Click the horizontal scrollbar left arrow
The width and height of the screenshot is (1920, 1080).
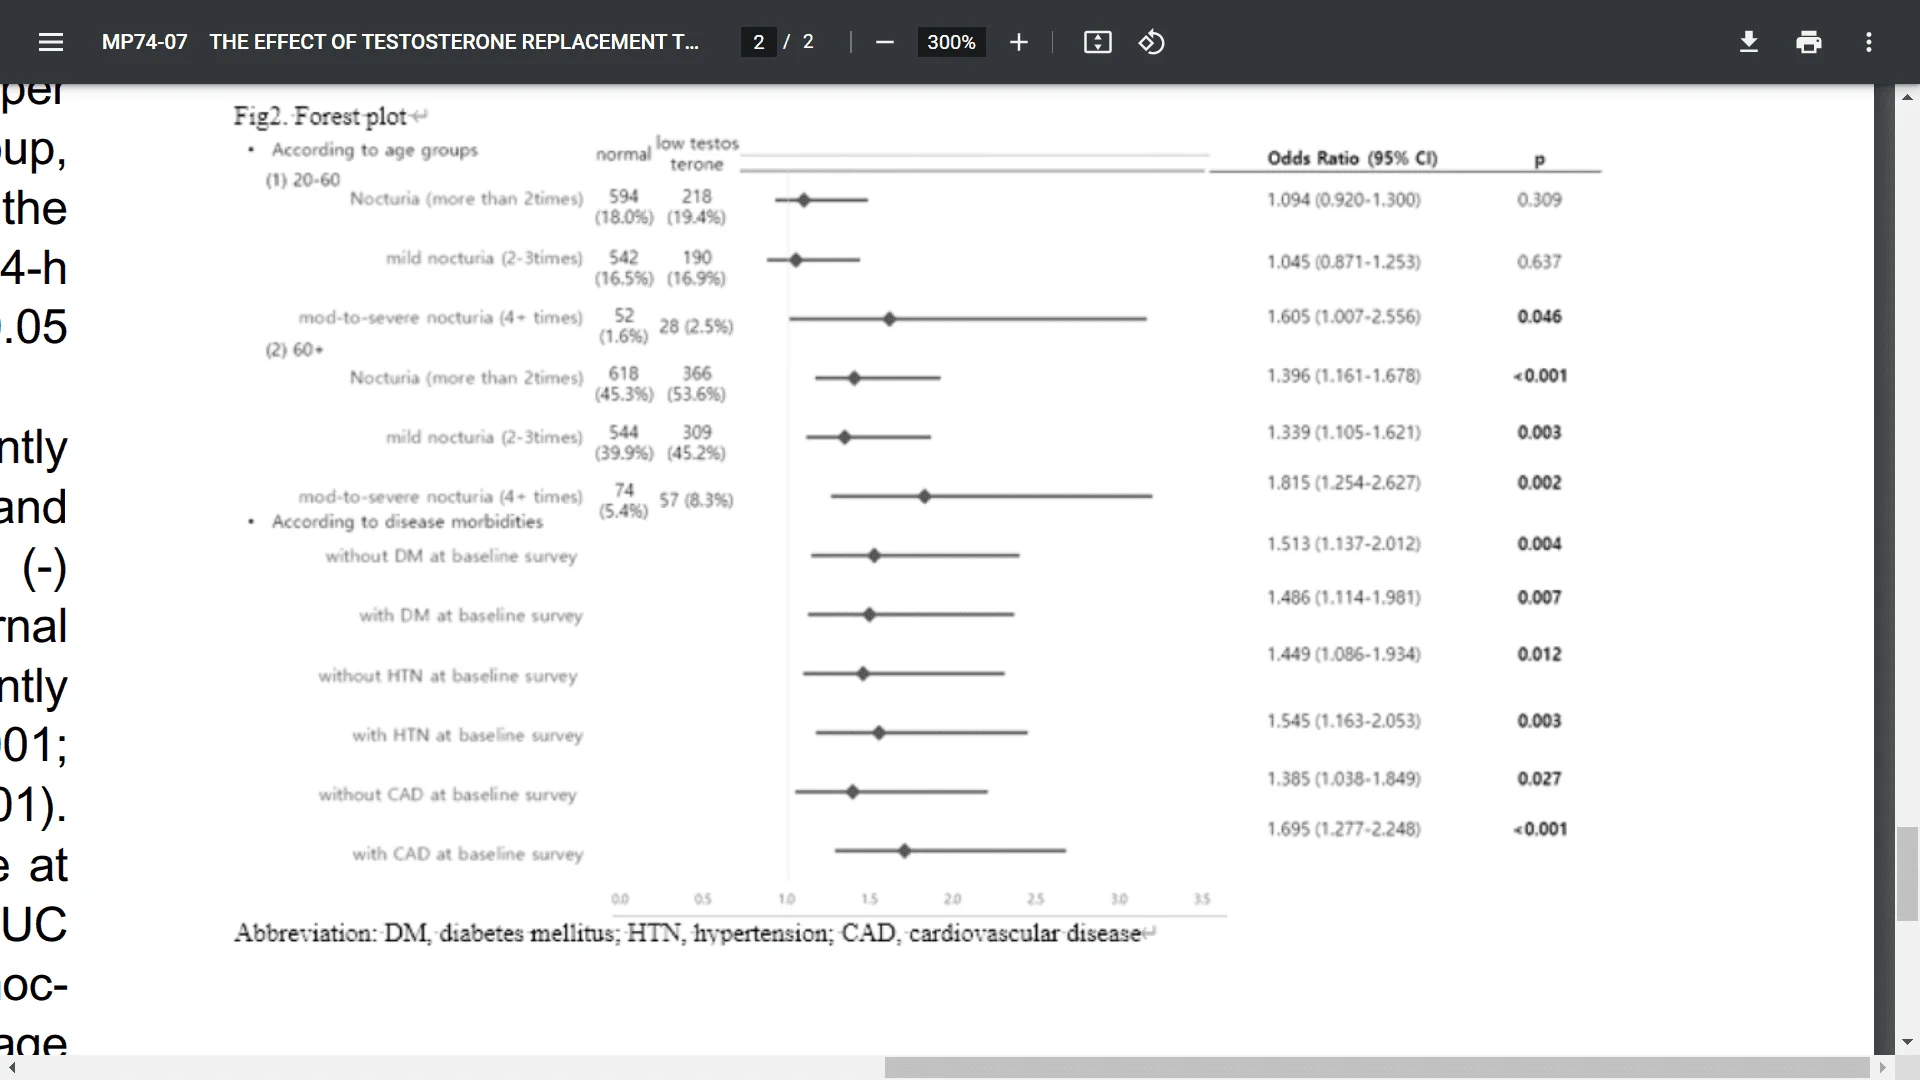[11, 1068]
